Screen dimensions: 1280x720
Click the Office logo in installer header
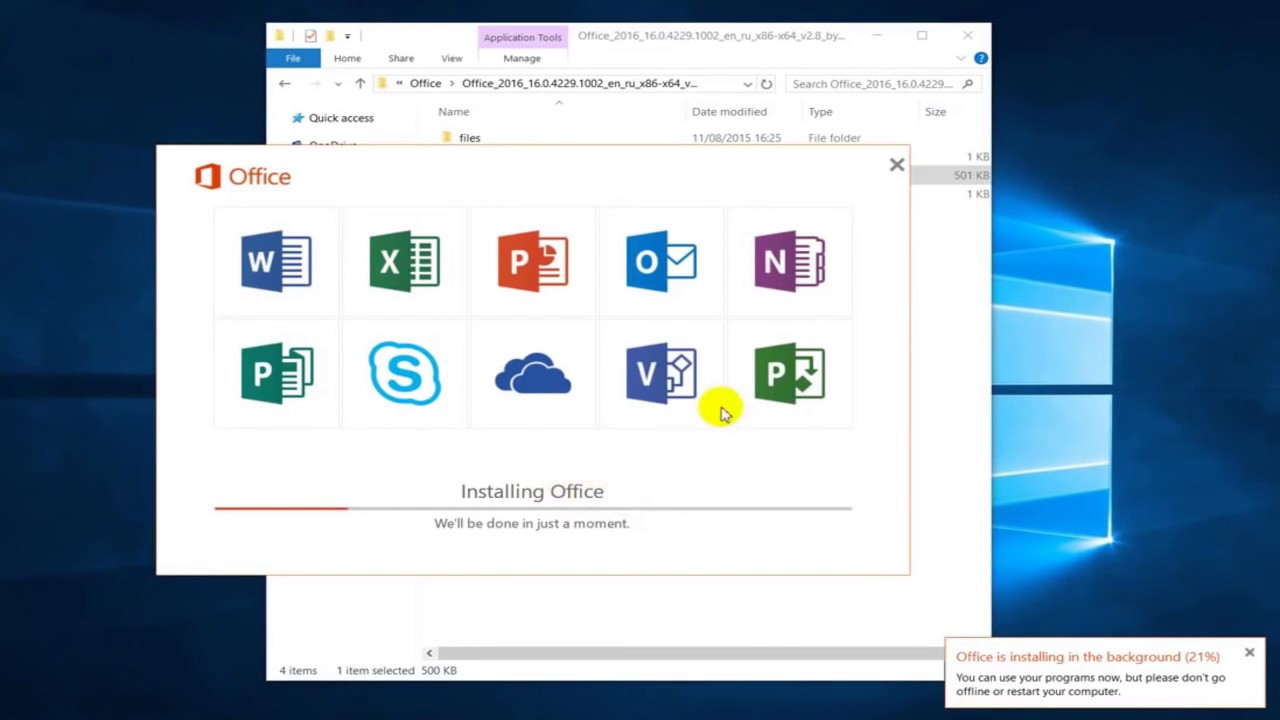243,177
